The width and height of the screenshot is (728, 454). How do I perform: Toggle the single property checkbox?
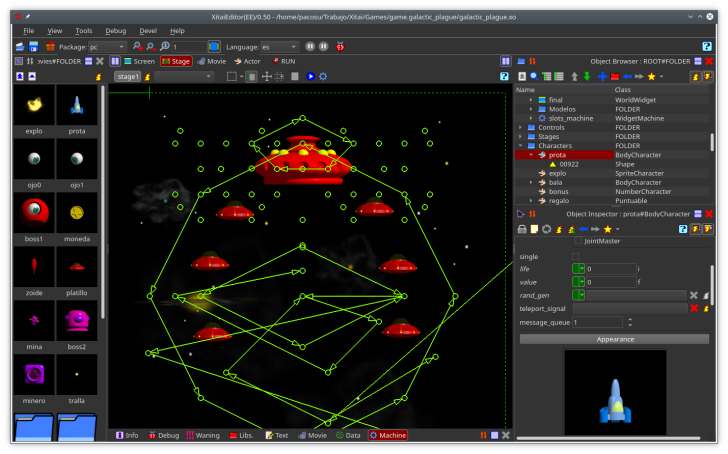576,257
